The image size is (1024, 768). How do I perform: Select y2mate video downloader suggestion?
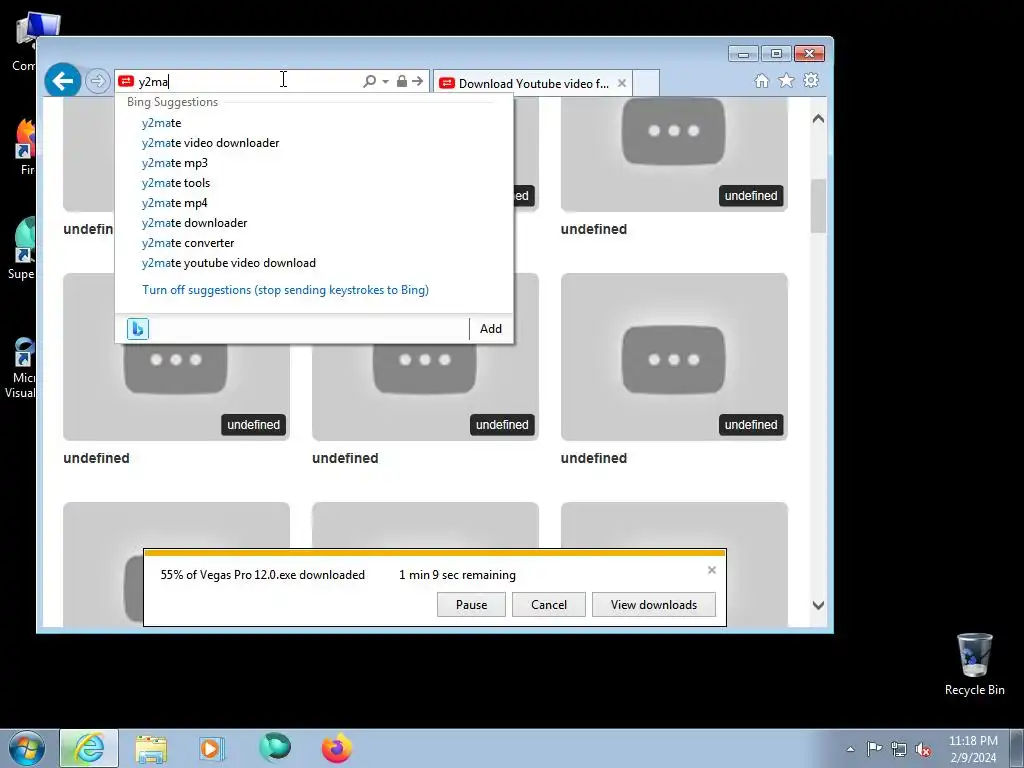click(210, 143)
